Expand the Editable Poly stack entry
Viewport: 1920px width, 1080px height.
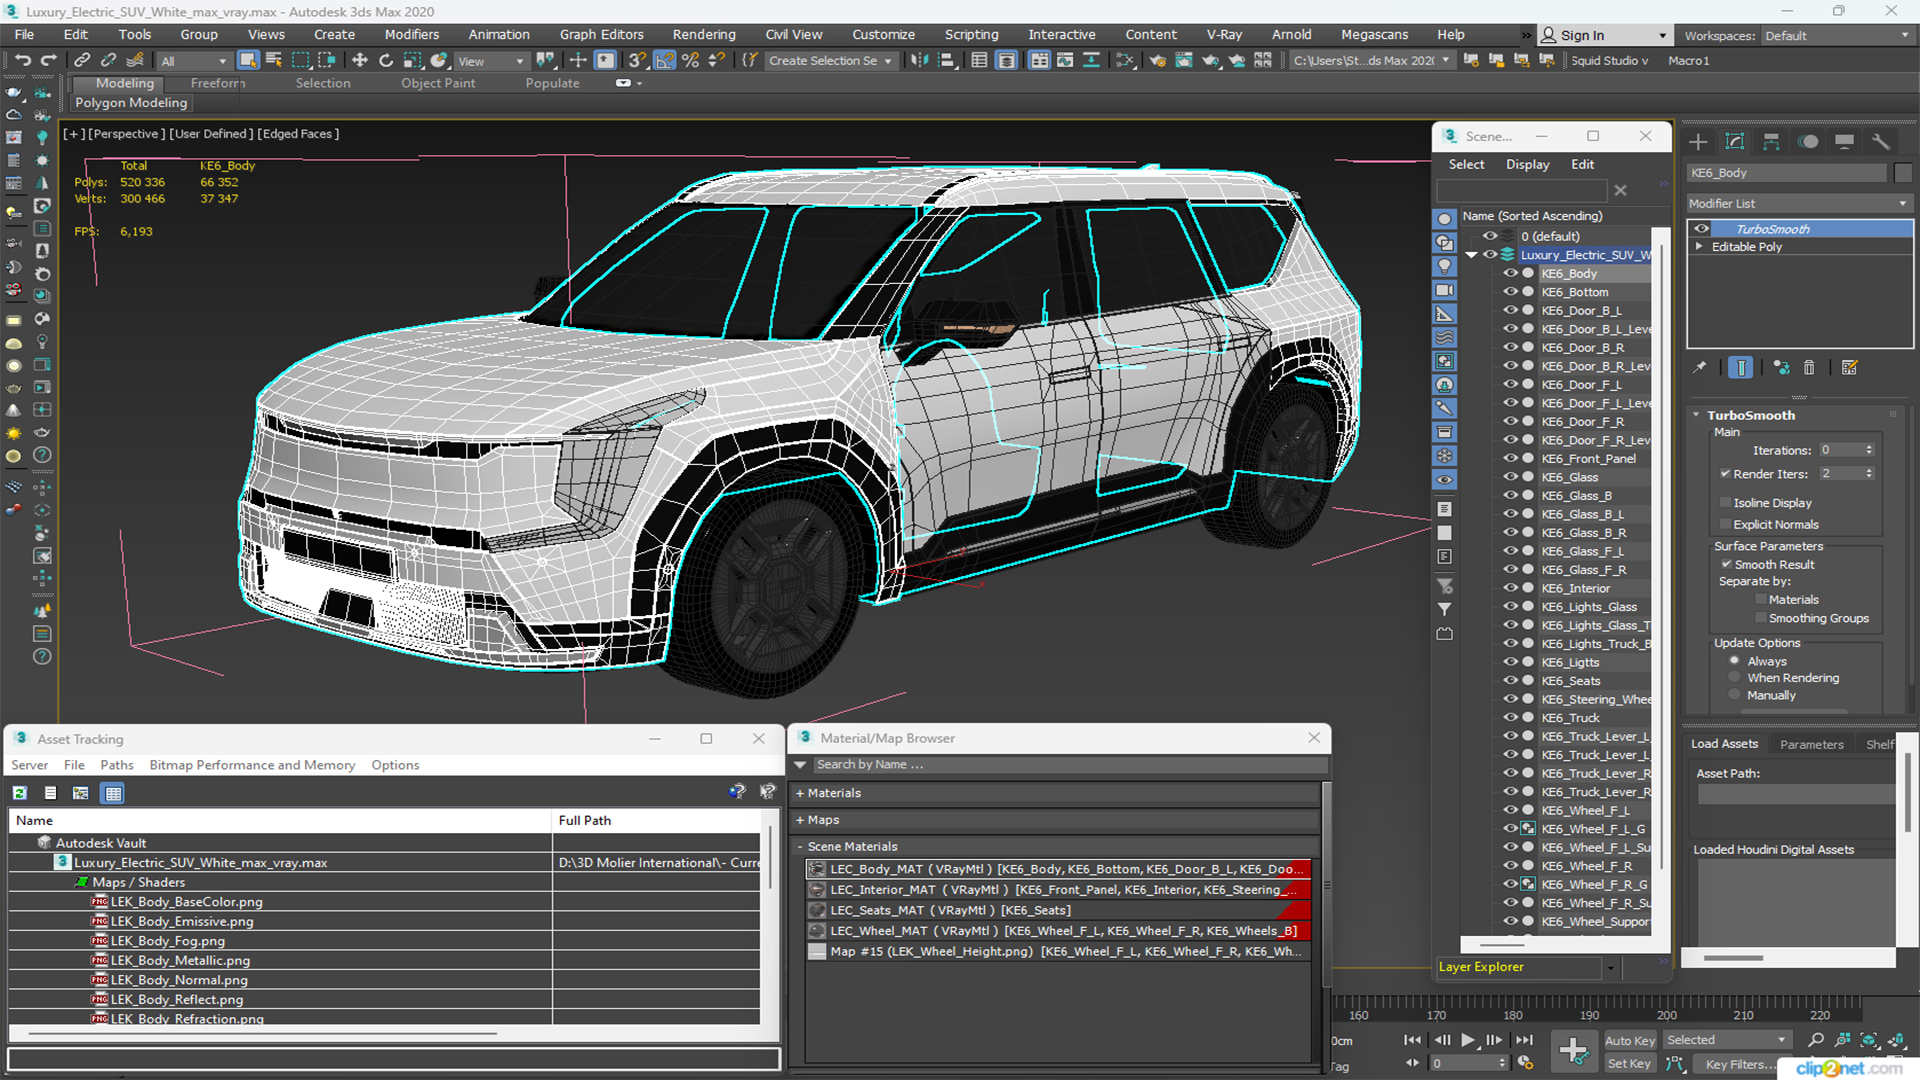click(x=1699, y=247)
